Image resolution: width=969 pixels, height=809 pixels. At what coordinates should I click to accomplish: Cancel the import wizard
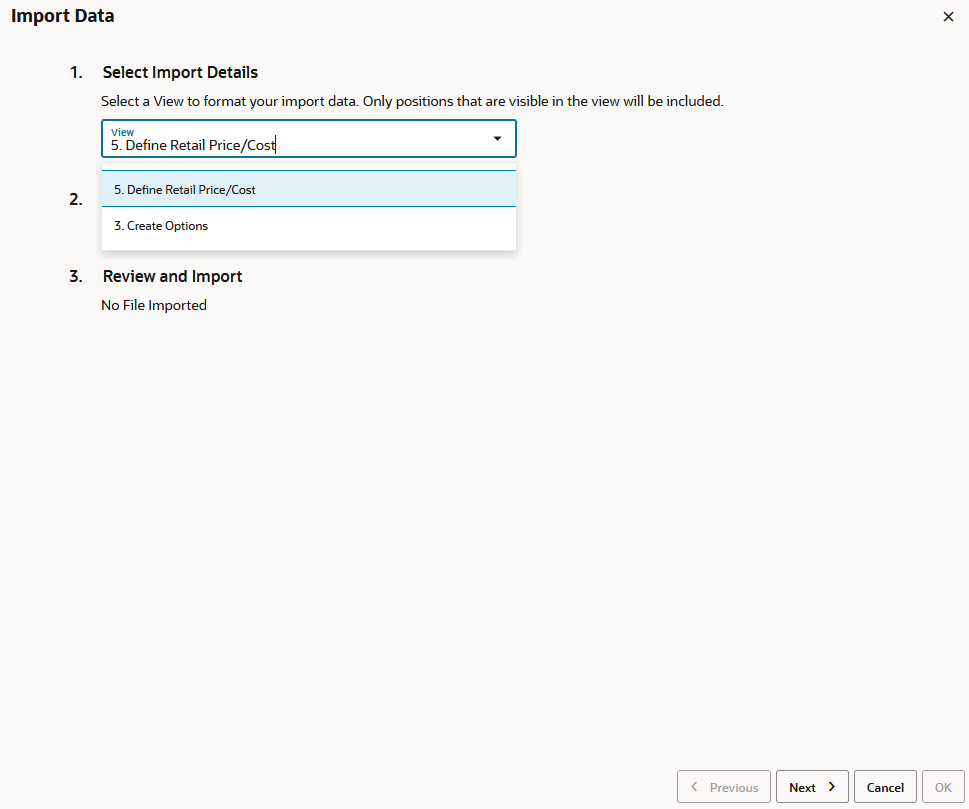884,787
